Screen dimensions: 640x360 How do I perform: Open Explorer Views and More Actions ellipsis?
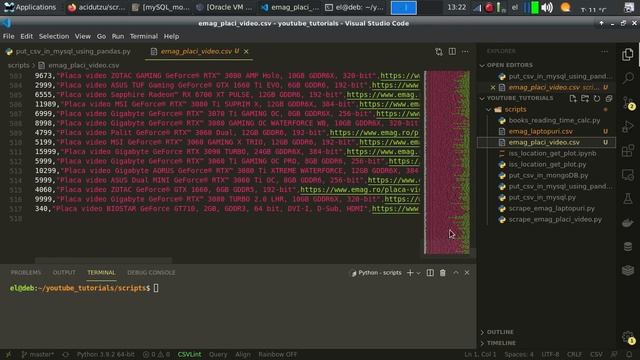(604, 51)
